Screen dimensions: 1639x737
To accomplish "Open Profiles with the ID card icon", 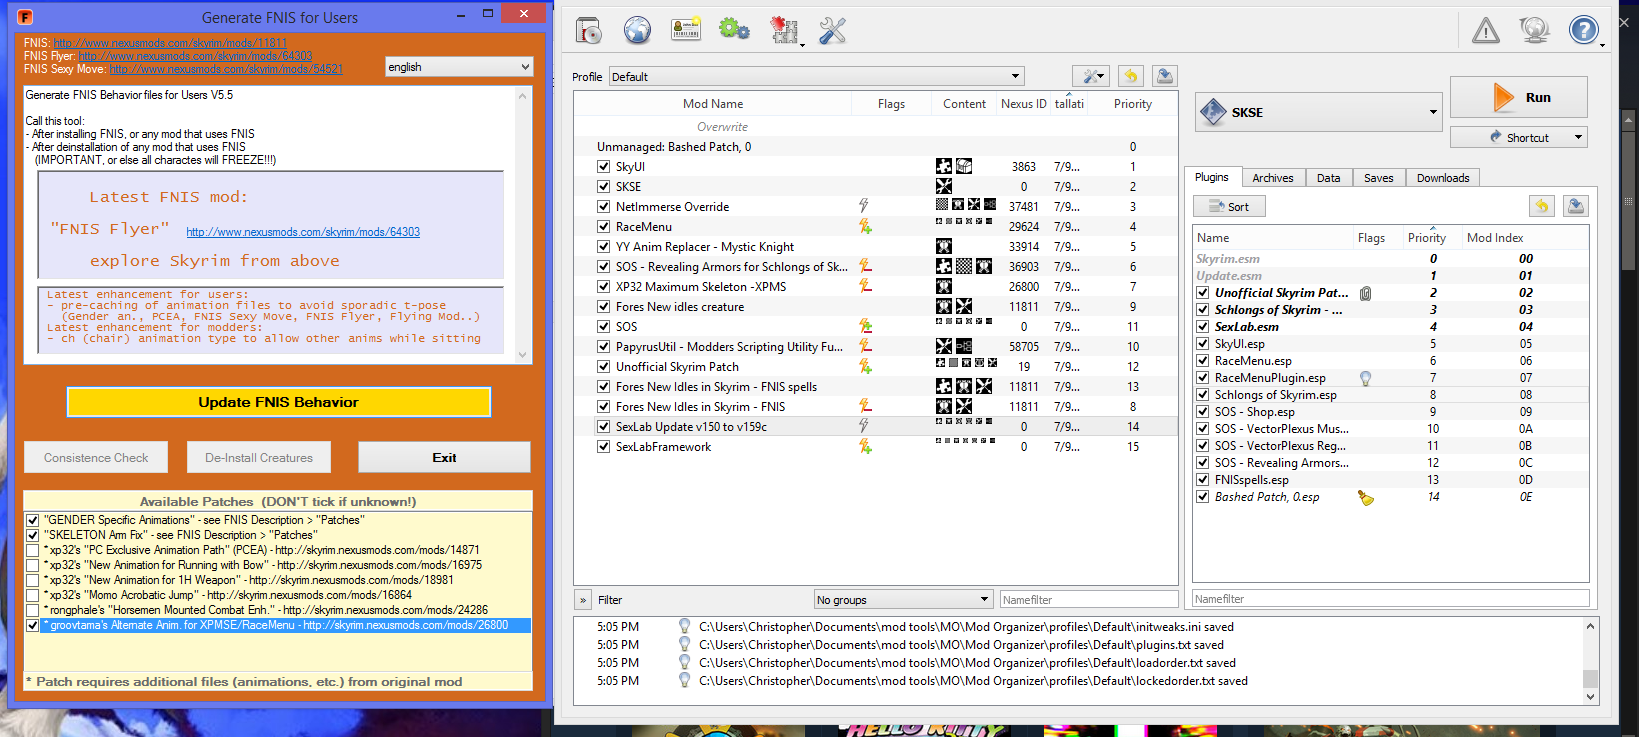I will (x=686, y=30).
